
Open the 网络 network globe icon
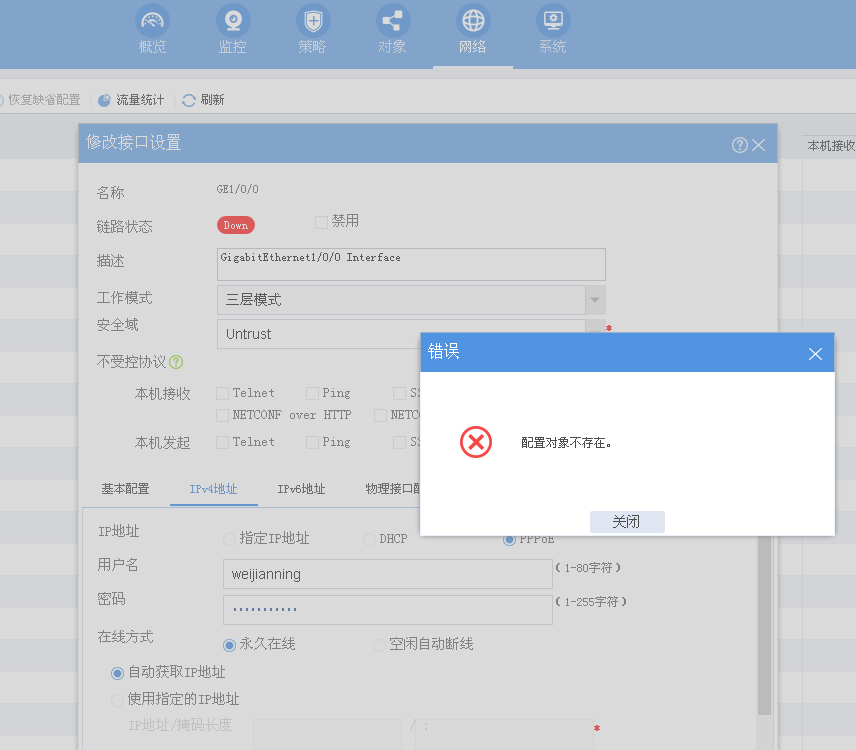[473, 21]
